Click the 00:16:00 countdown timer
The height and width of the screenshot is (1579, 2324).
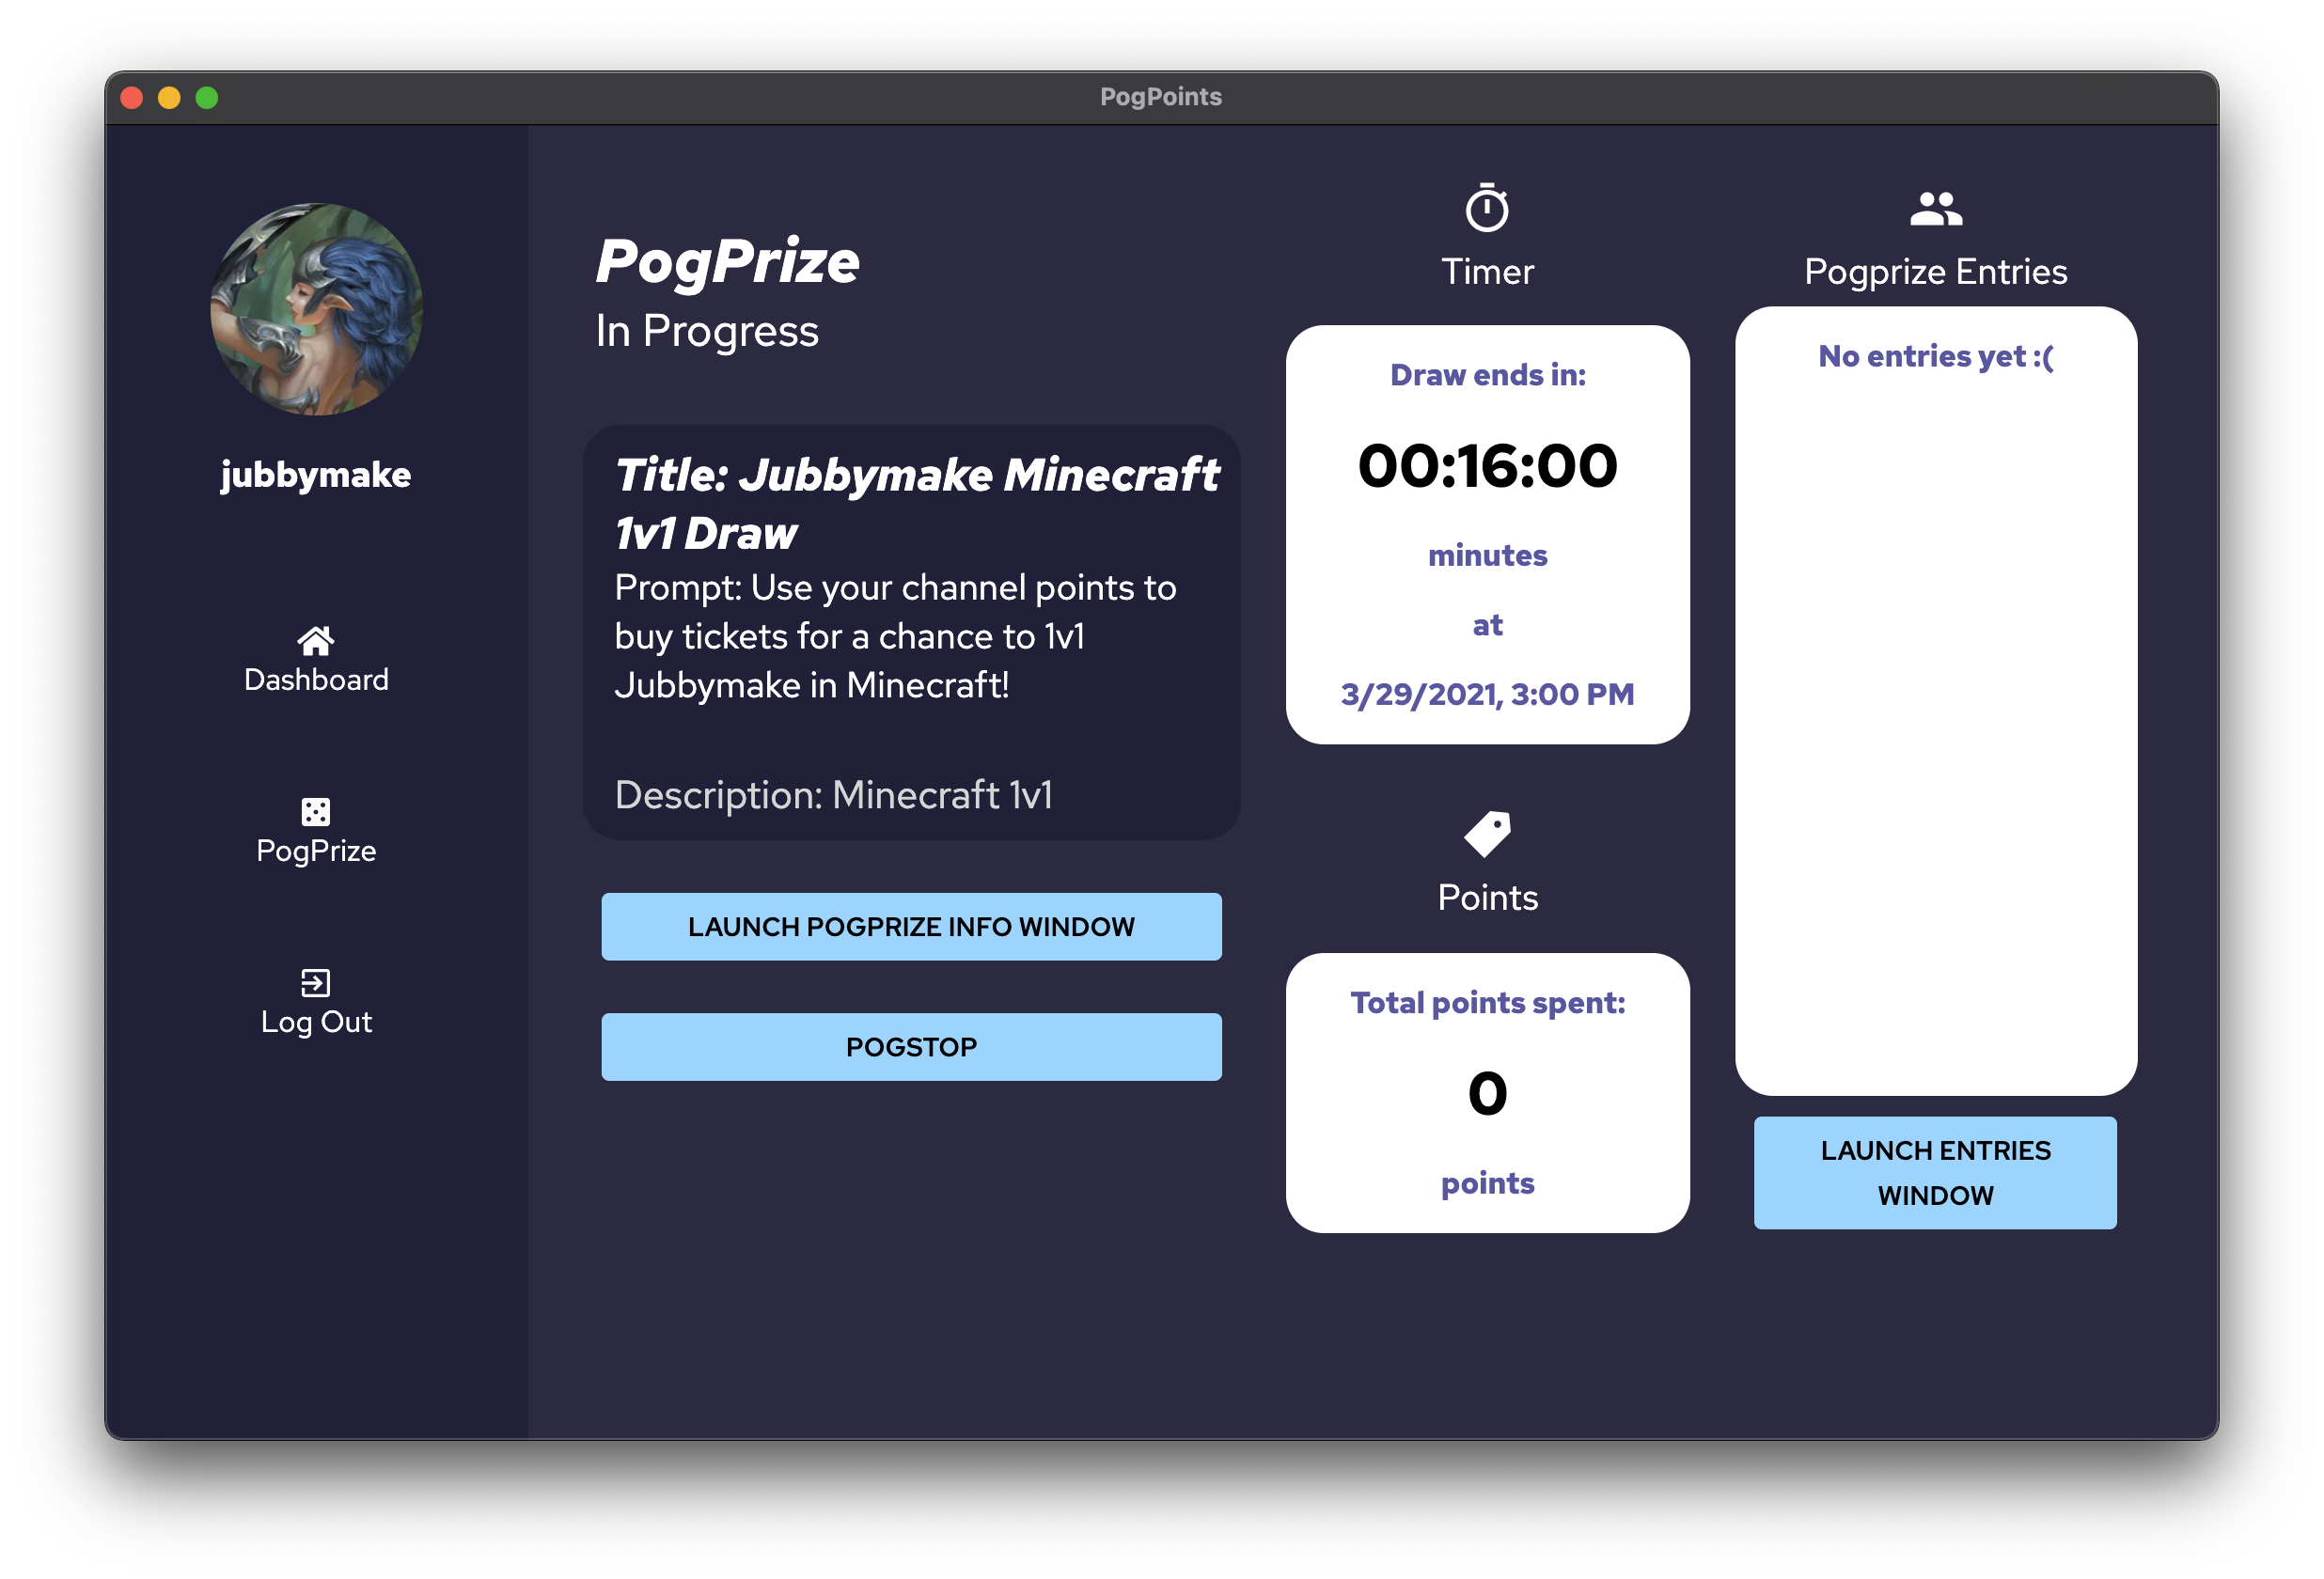(x=1487, y=466)
